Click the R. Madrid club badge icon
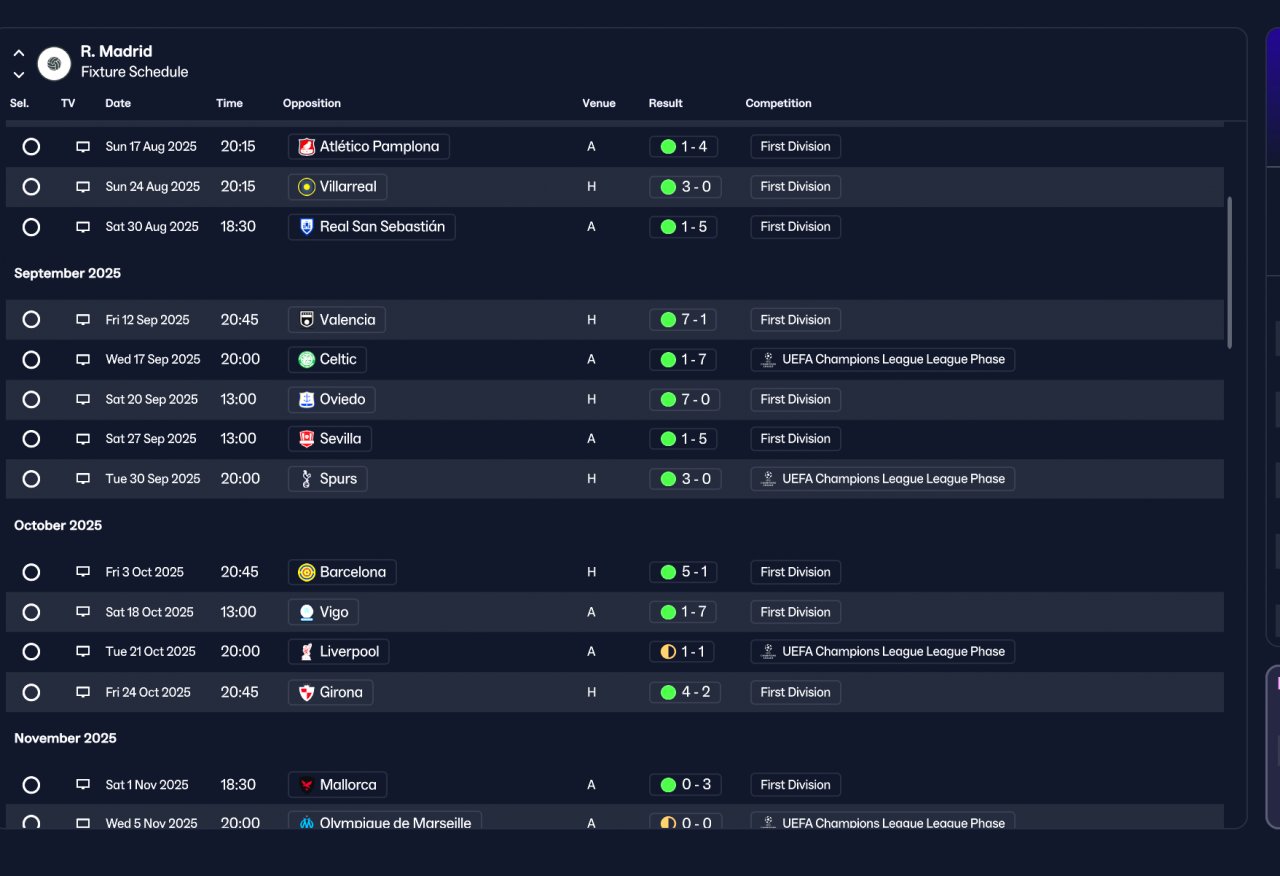The height and width of the screenshot is (876, 1280). [x=54, y=64]
